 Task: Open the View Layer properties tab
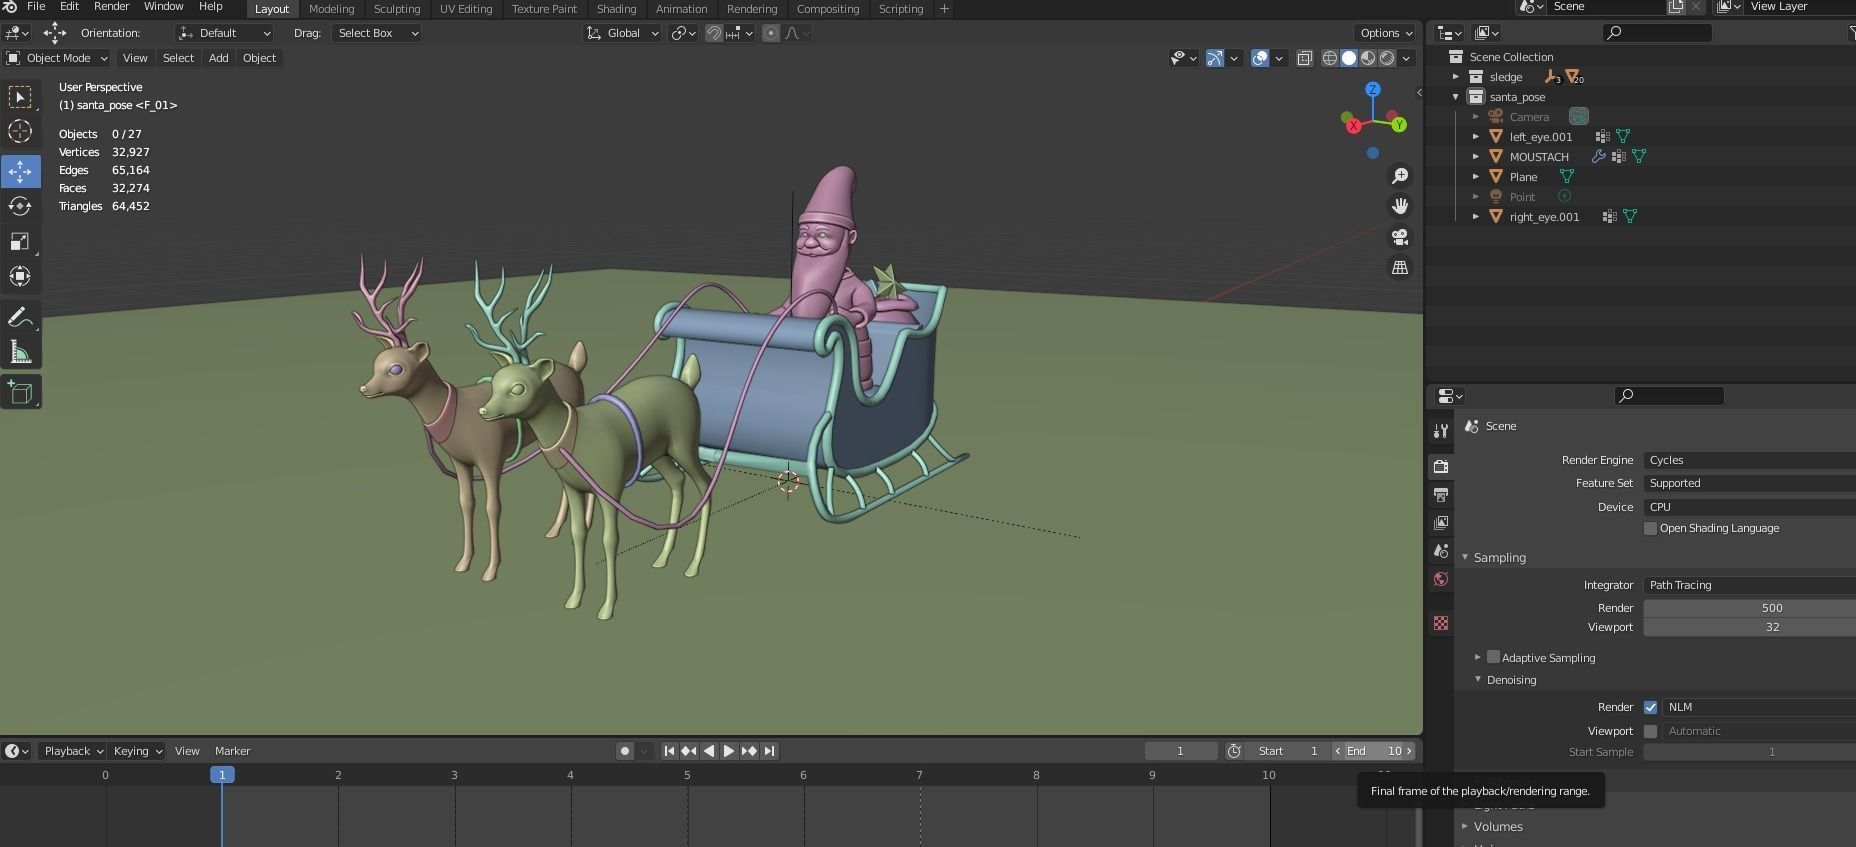[x=1441, y=523]
